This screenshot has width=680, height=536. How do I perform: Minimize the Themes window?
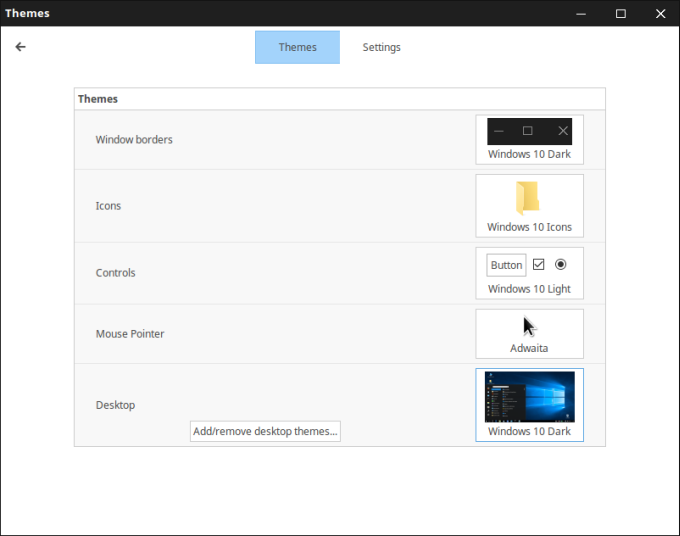581,13
